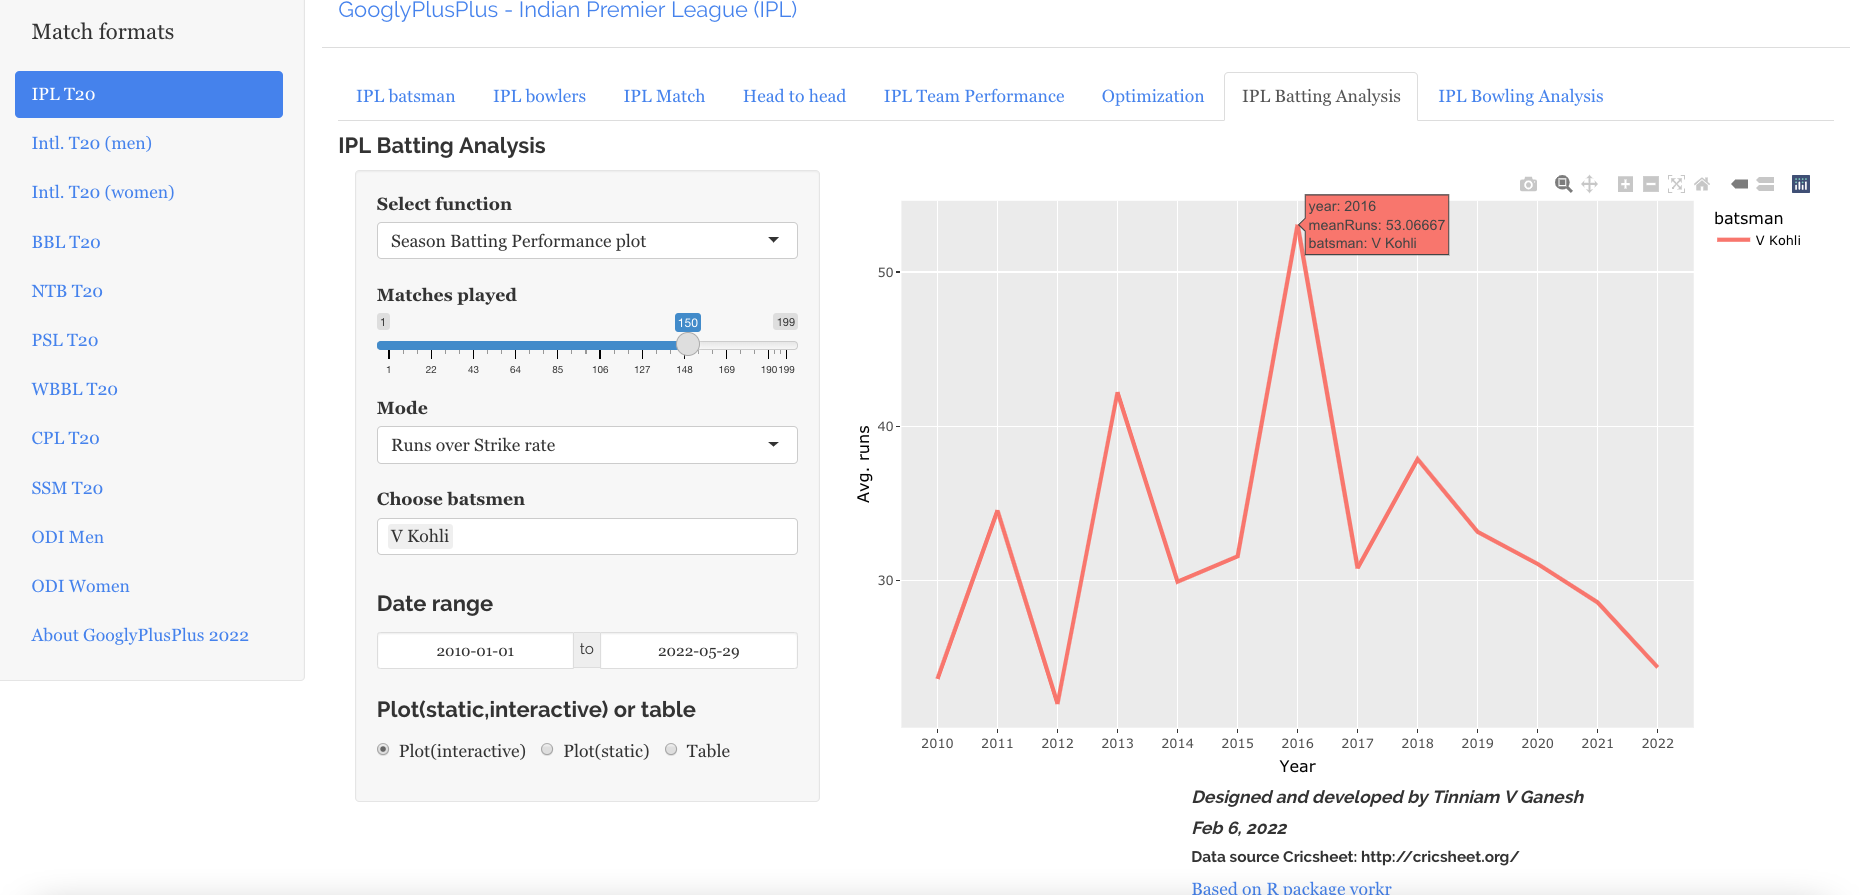
Task: Choose the Plot(static) radio option
Action: click(547, 750)
